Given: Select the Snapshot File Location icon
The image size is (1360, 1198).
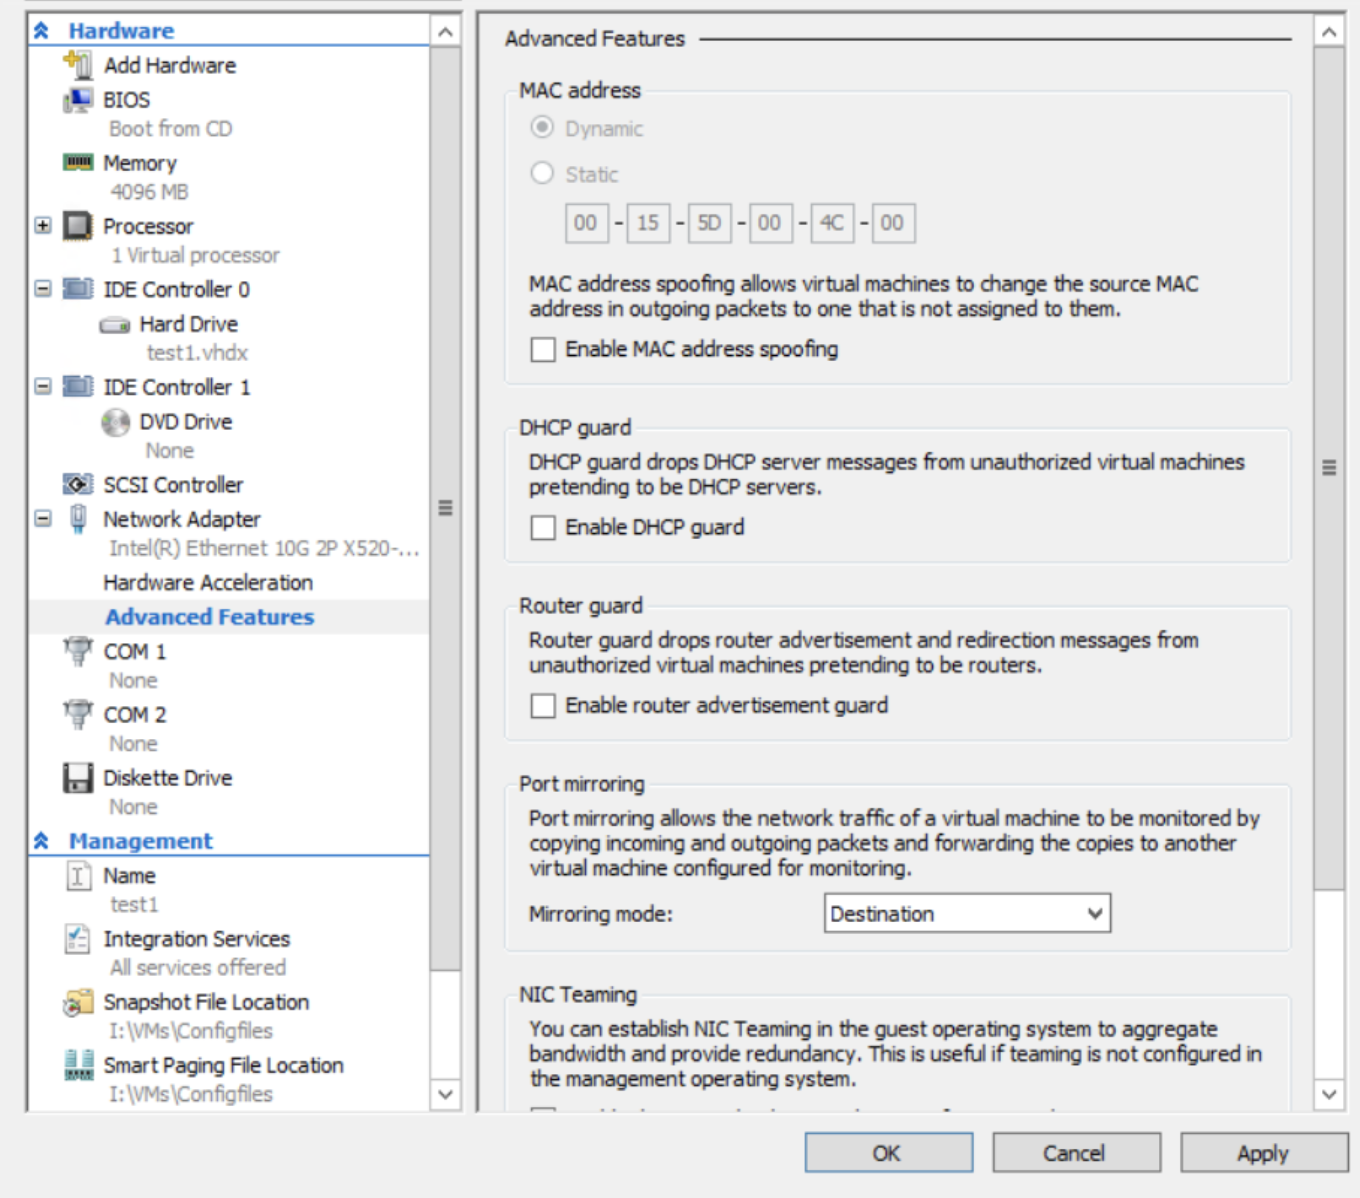Looking at the screenshot, I should pos(78,1002).
